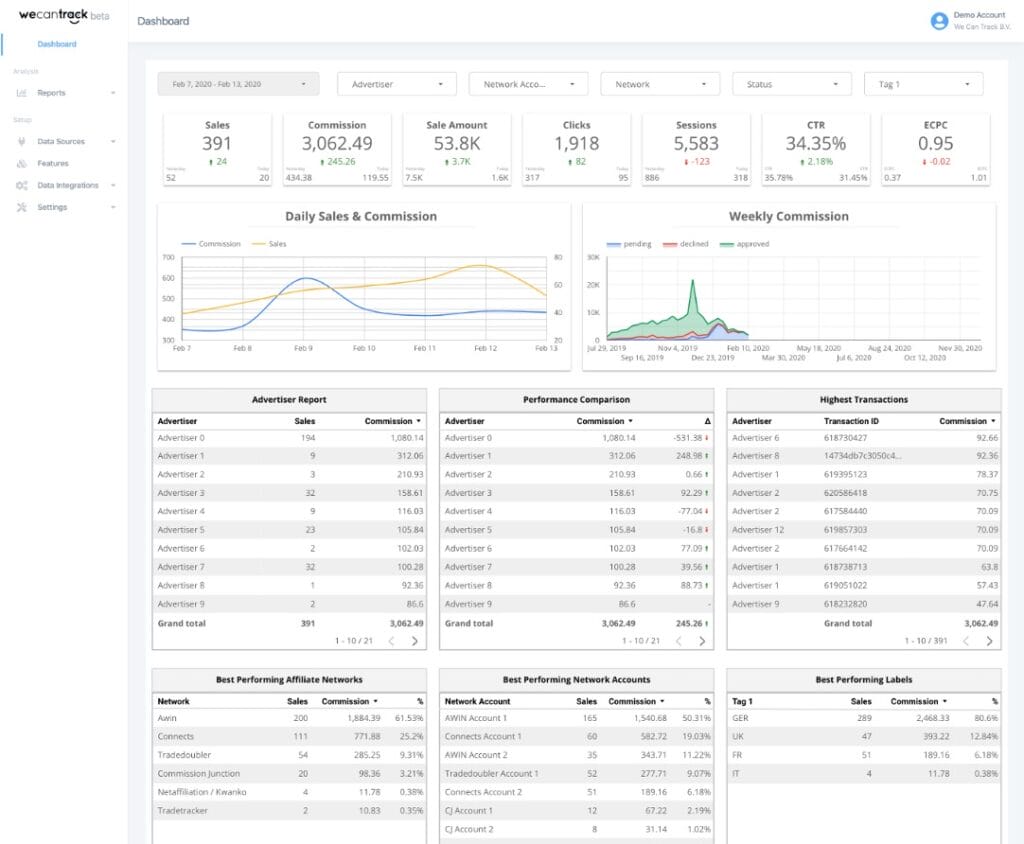Viewport: 1024px width, 844px height.
Task: Click the Settings tools icon
Action: click(x=21, y=207)
